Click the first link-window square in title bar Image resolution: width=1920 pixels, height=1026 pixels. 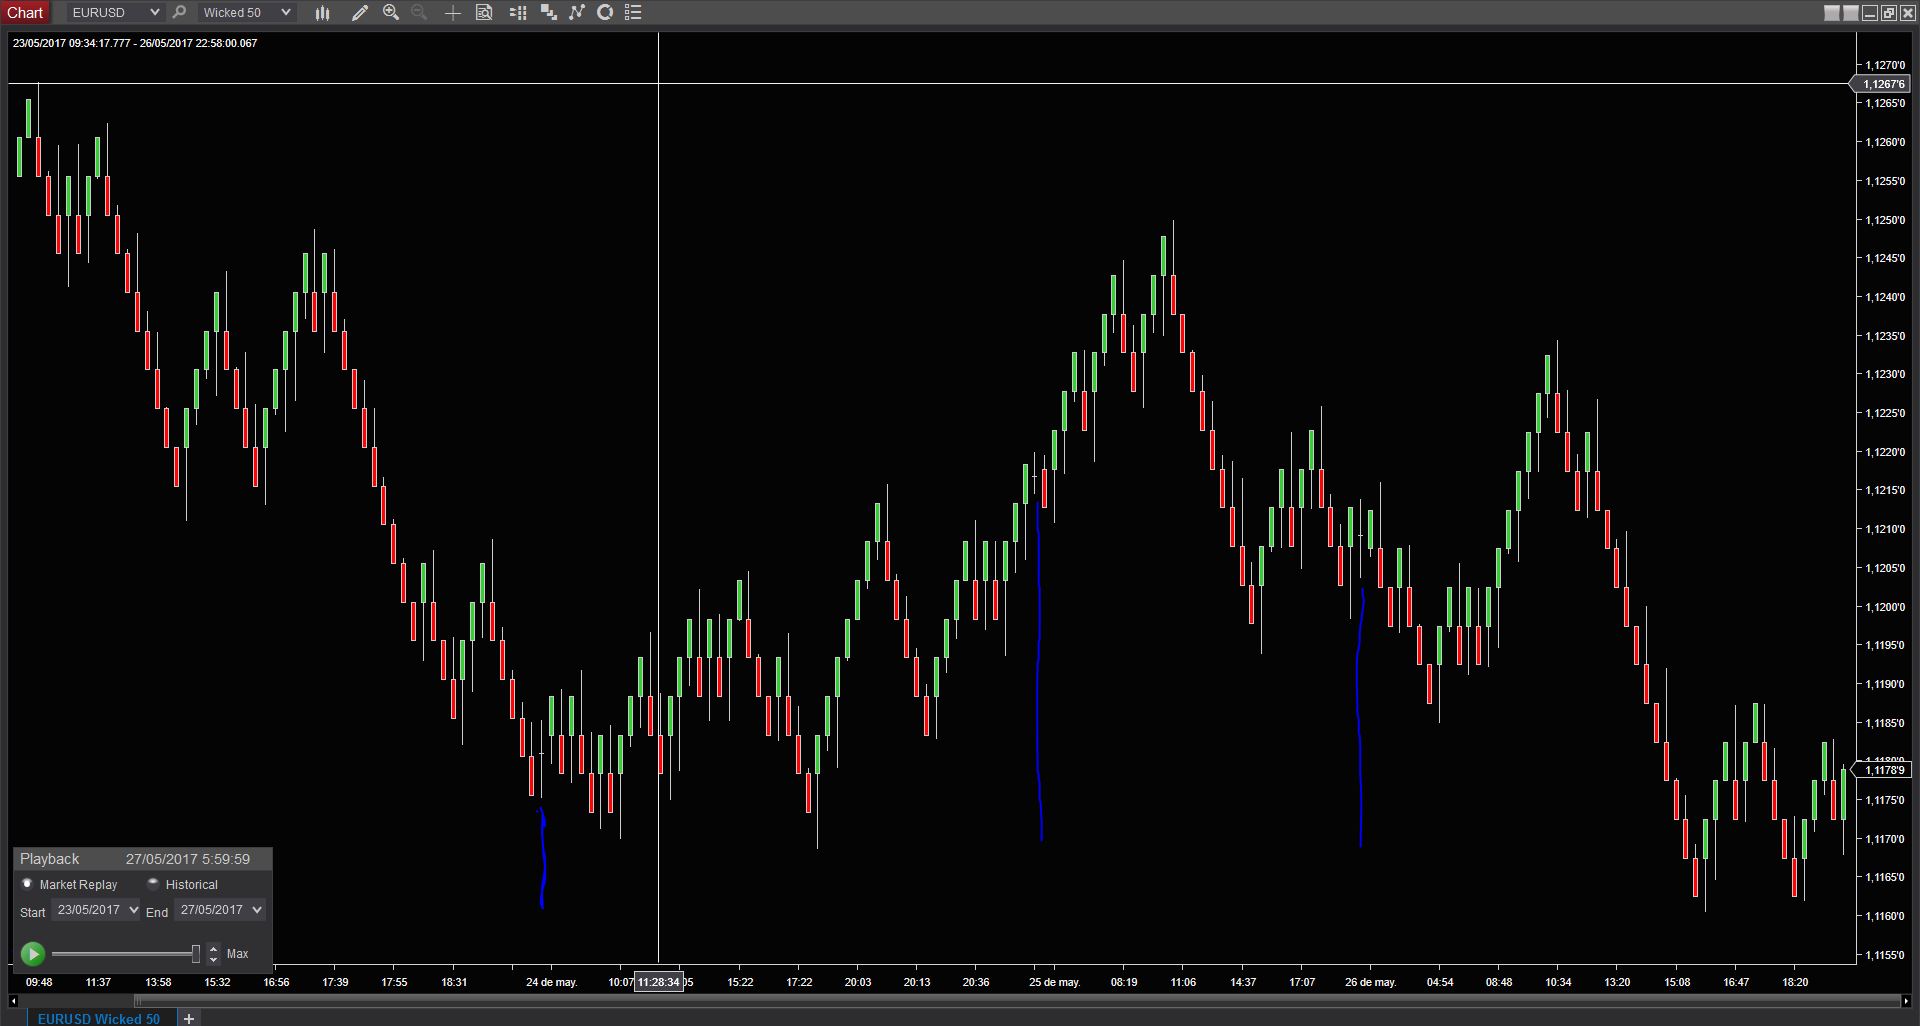point(1832,13)
